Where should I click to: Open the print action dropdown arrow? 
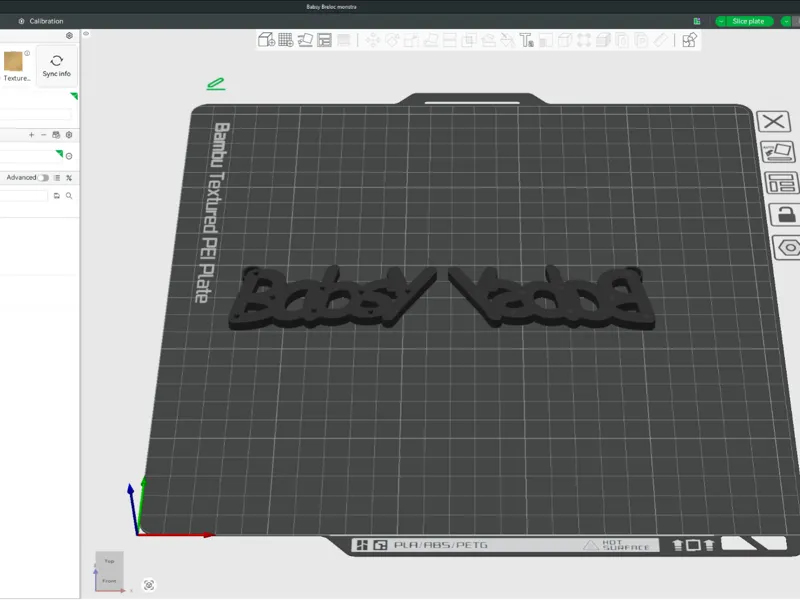pyautogui.click(x=786, y=21)
